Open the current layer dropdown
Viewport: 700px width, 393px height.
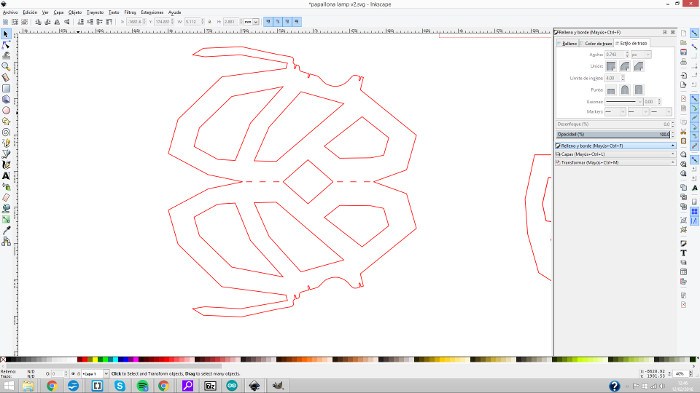[95, 374]
